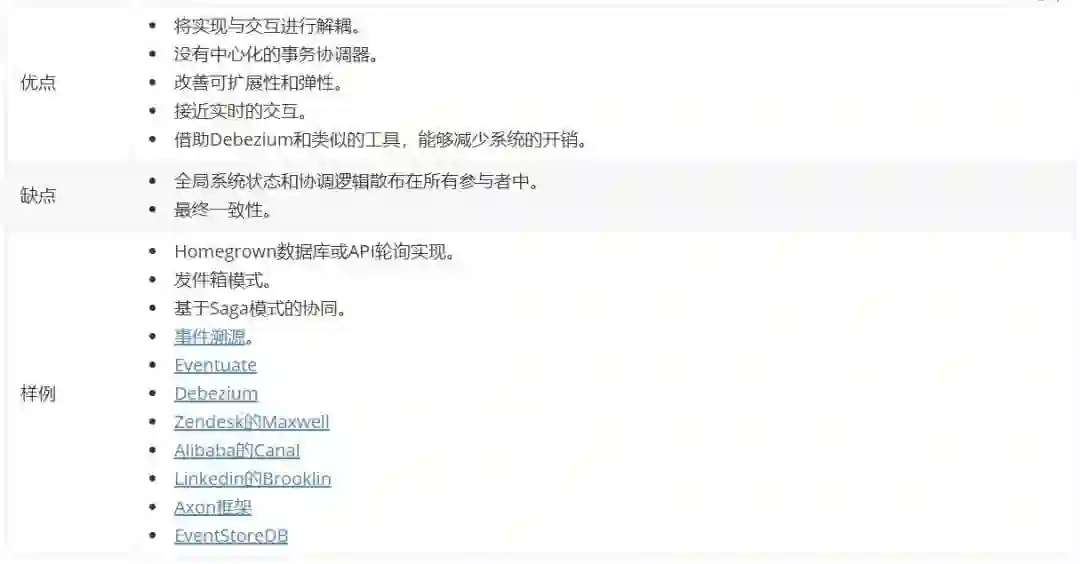Screen dimensions: 1080x564
Task: Open the Alibaba的Canal link
Action: (237, 450)
